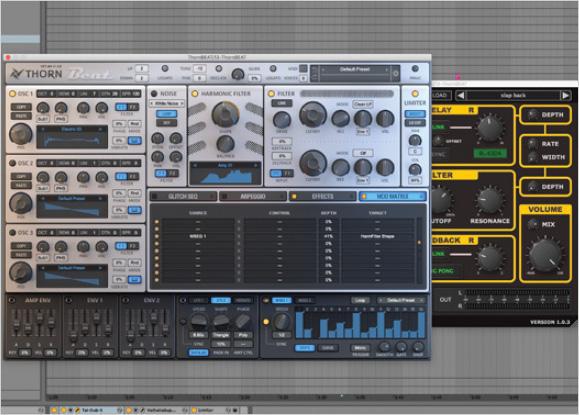Click the filter LINK button
The width and height of the screenshot is (579, 415).
pos(282,103)
